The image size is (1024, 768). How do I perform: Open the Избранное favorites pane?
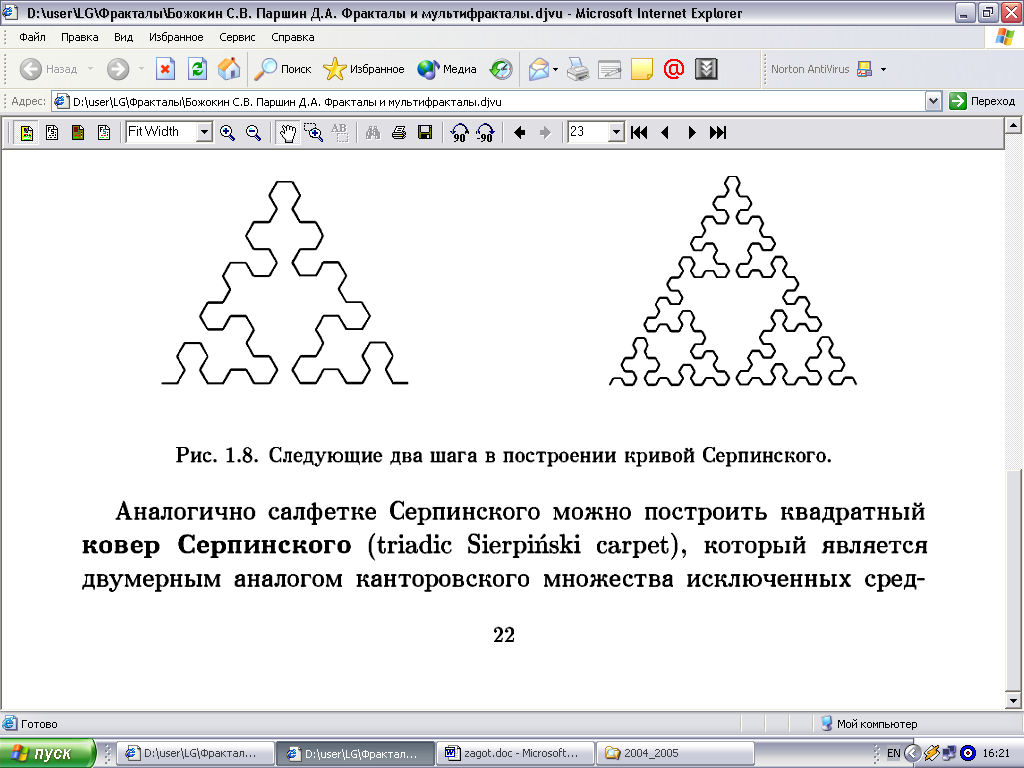364,69
